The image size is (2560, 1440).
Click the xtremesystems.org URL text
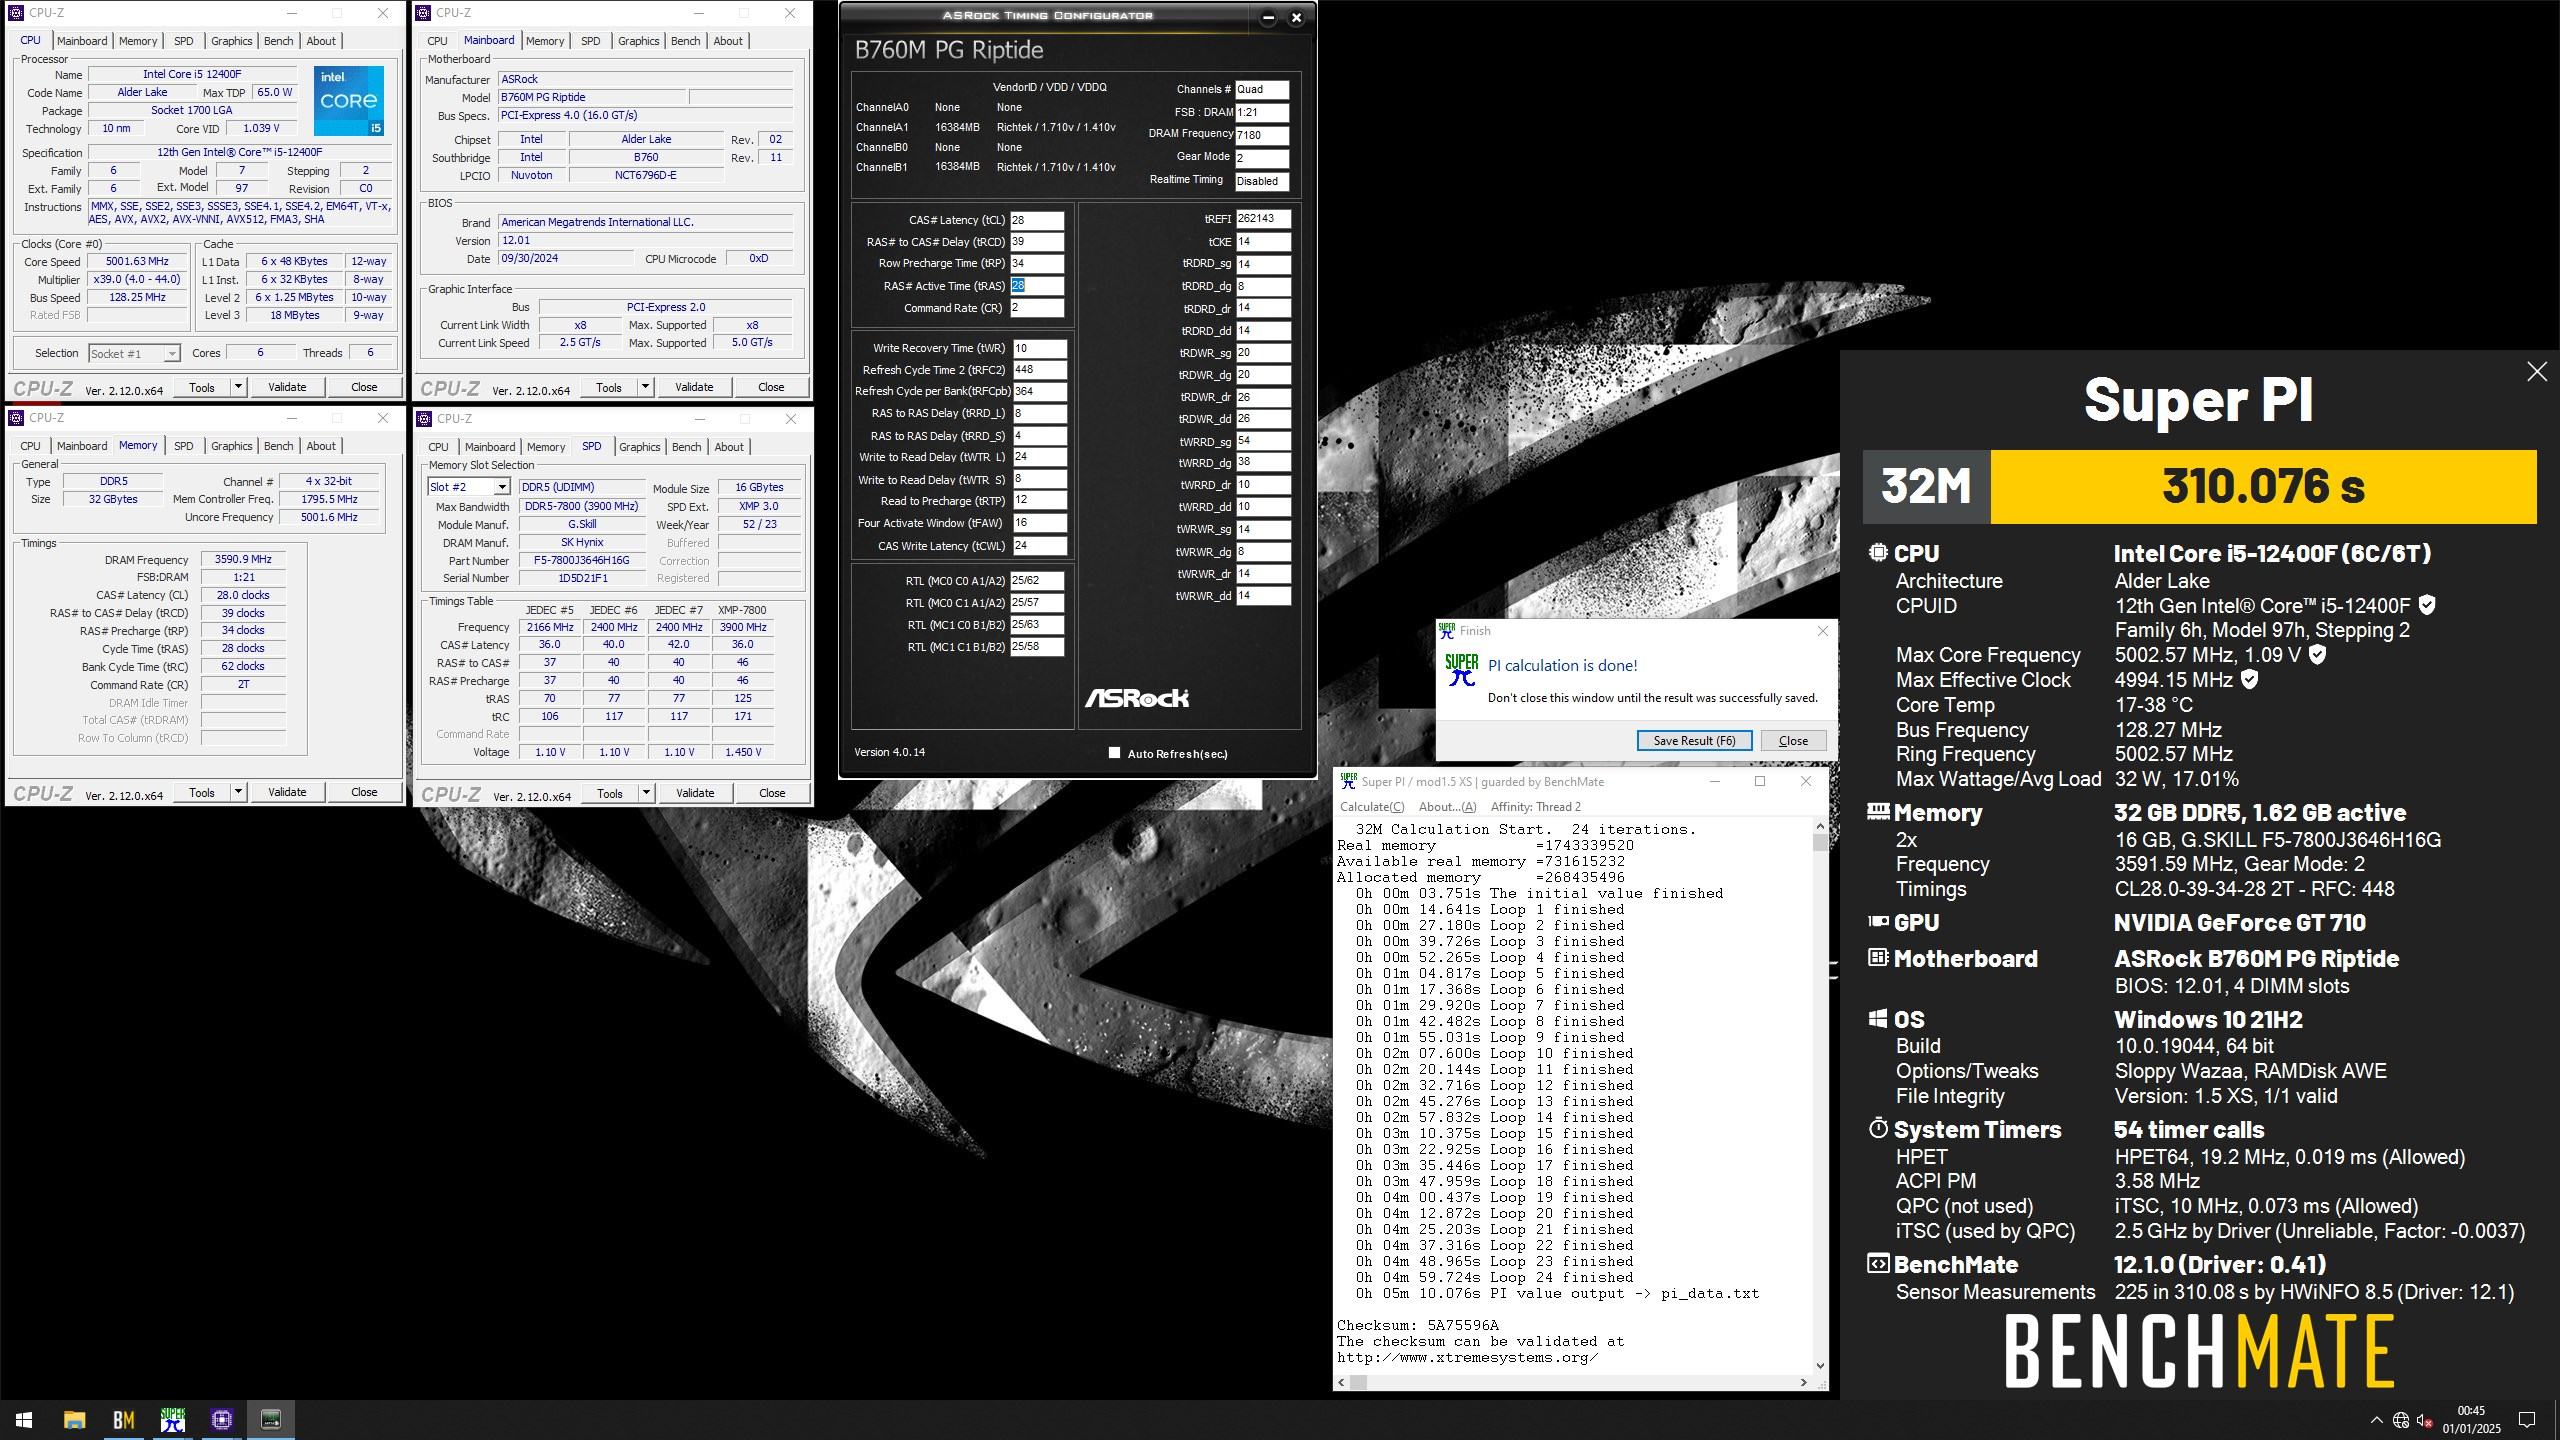pyautogui.click(x=1467, y=1357)
